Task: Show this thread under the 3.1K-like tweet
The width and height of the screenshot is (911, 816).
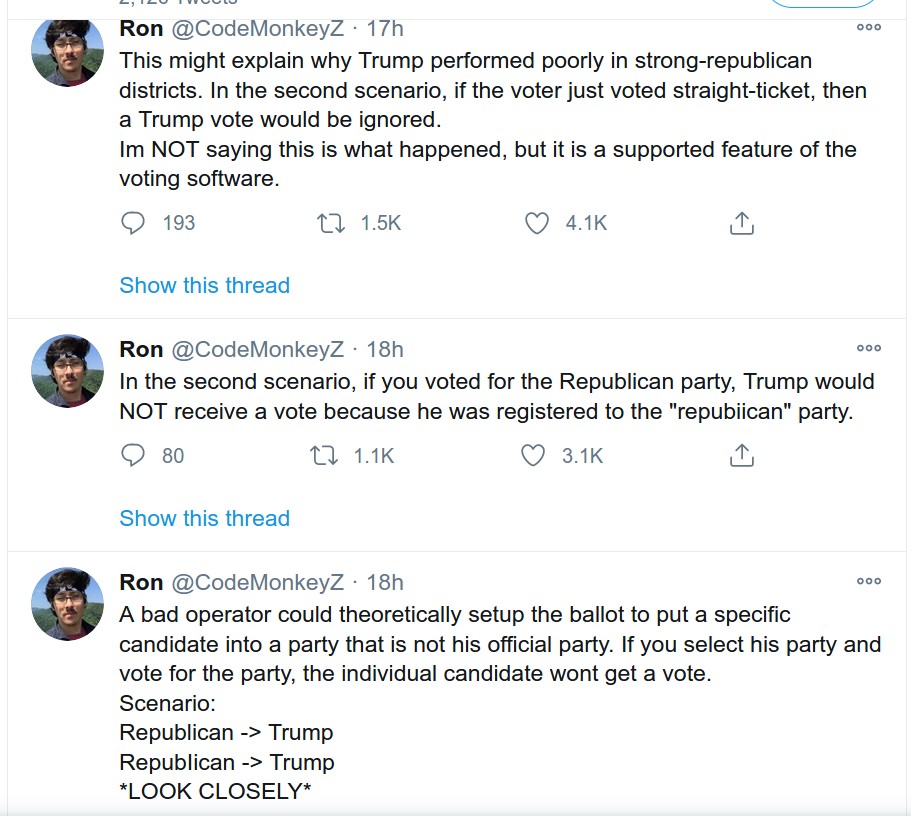Action: point(205,518)
